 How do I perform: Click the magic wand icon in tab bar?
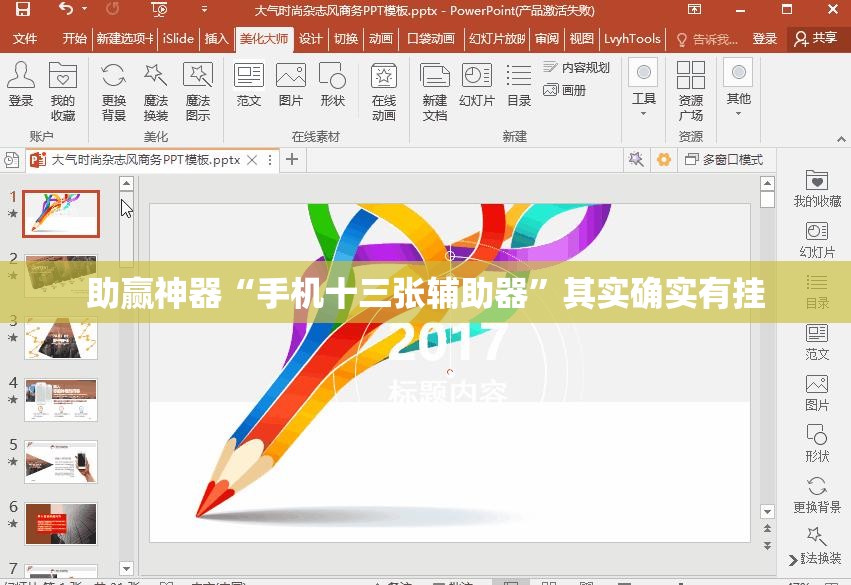tap(636, 160)
